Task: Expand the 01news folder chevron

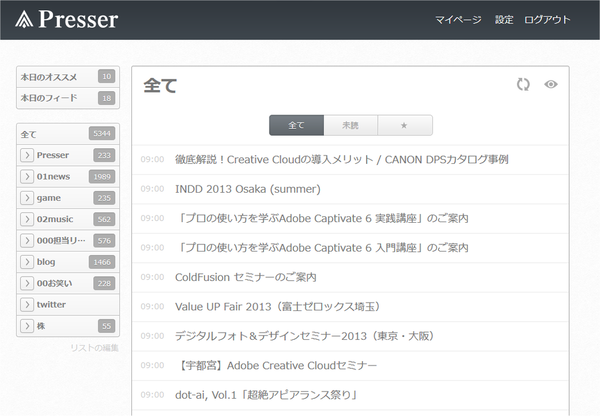Action: point(27,177)
